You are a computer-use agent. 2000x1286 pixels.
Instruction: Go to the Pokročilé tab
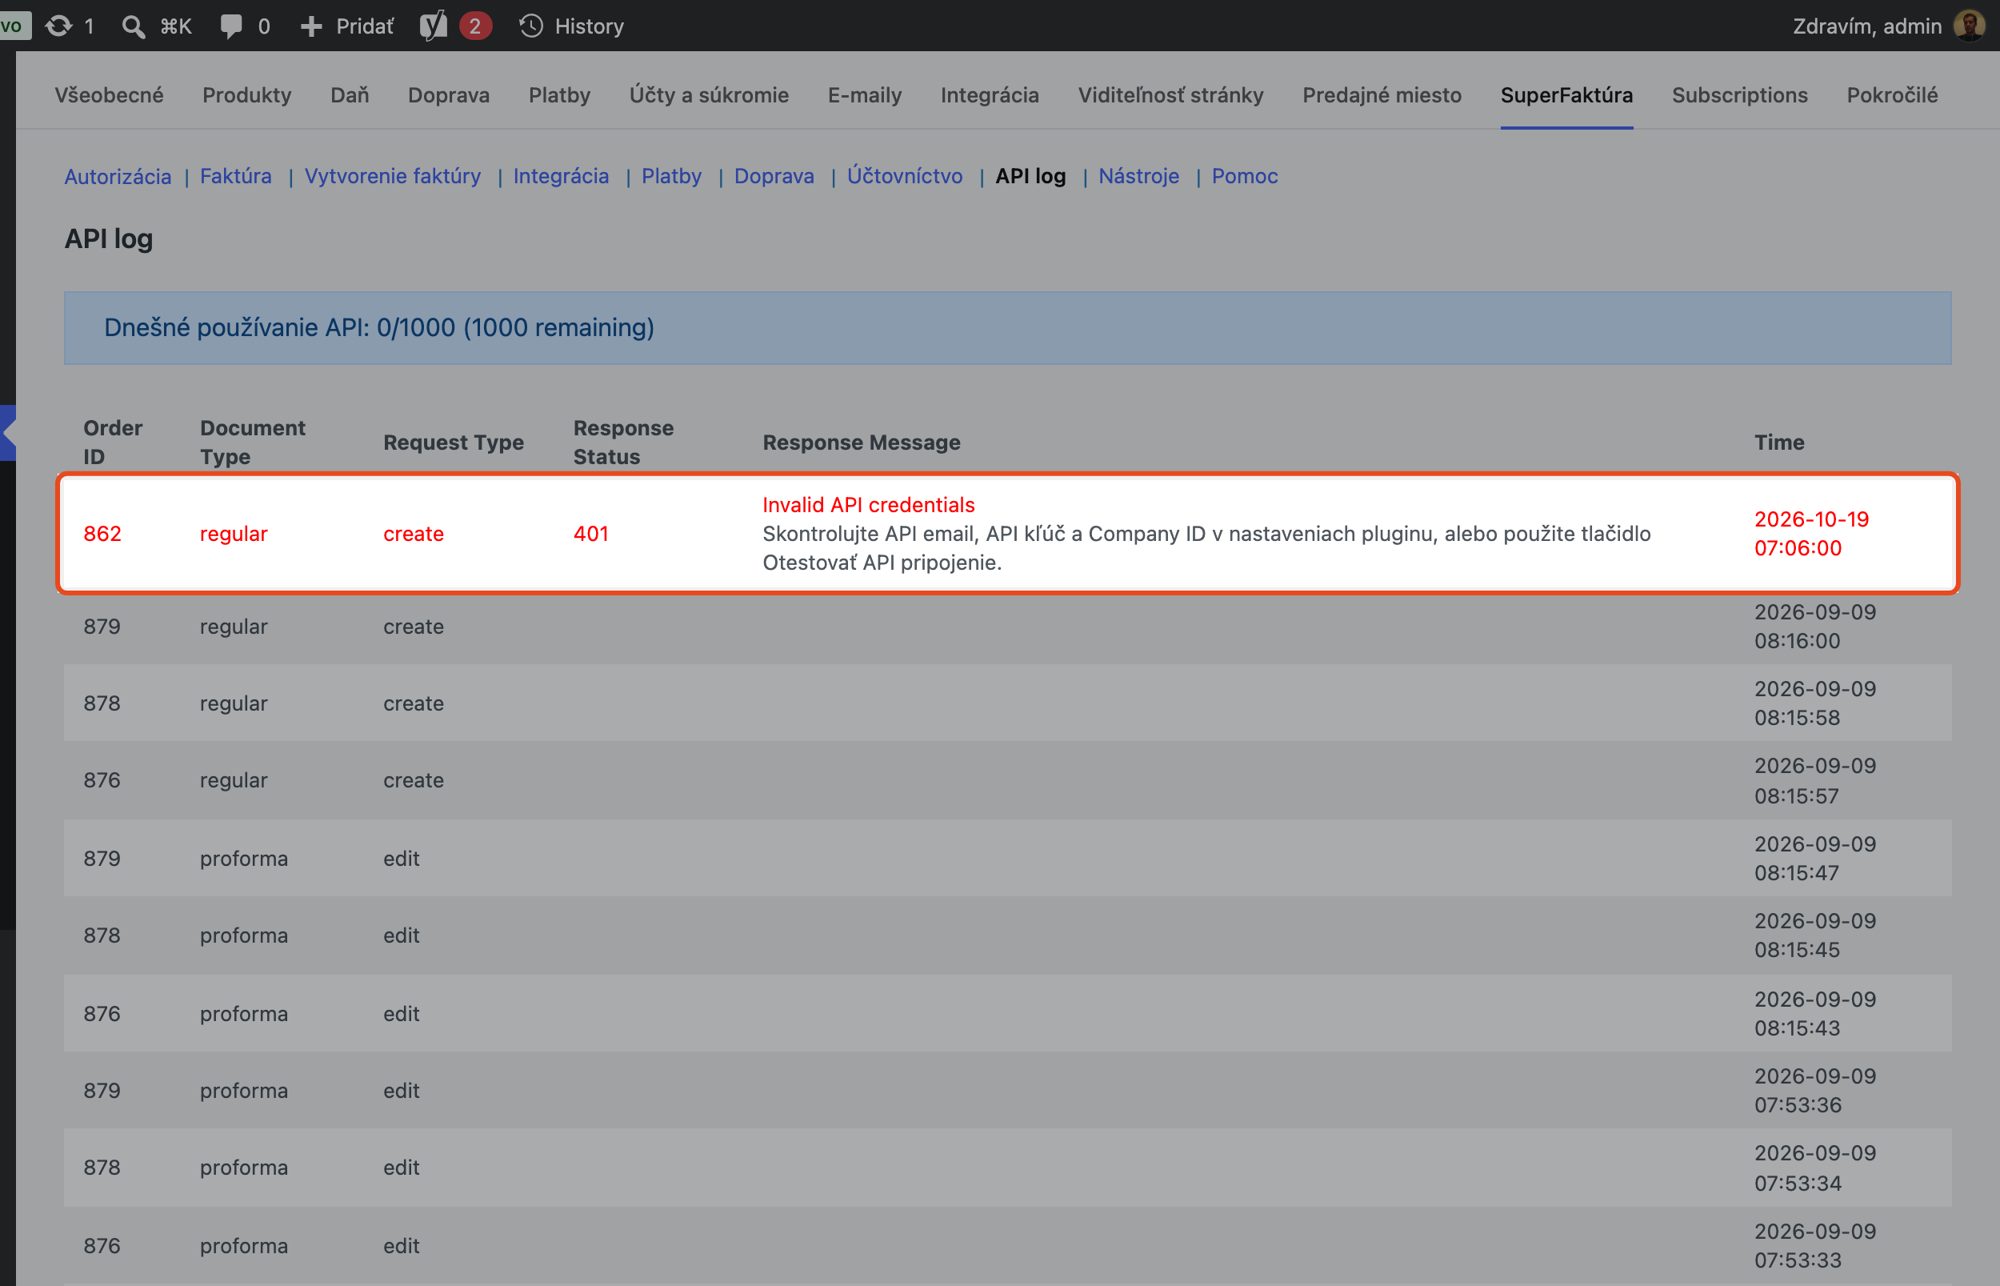1892,95
